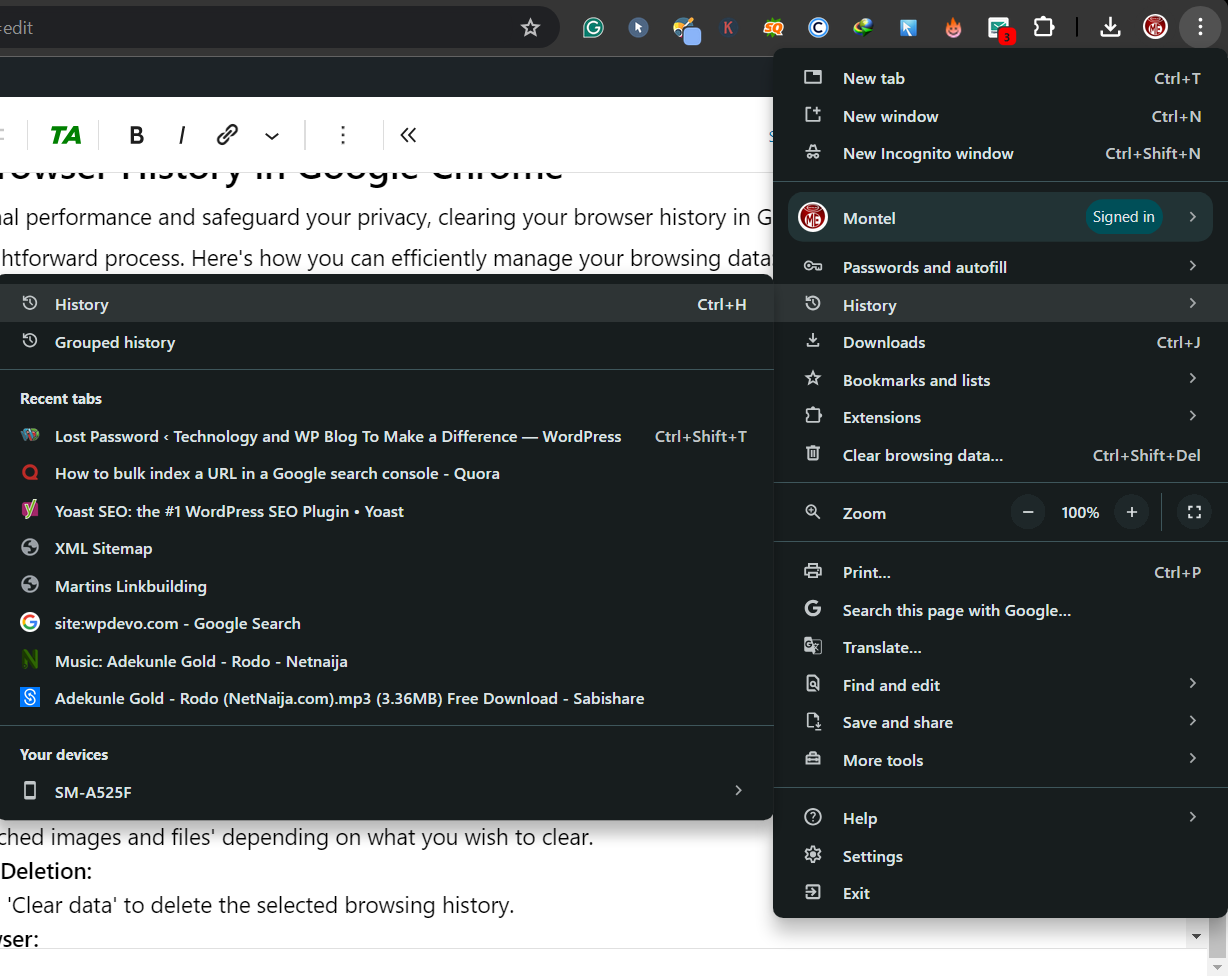Choose Clear browsing data menu entry
Screen dimensions: 1228x976
point(1000,455)
